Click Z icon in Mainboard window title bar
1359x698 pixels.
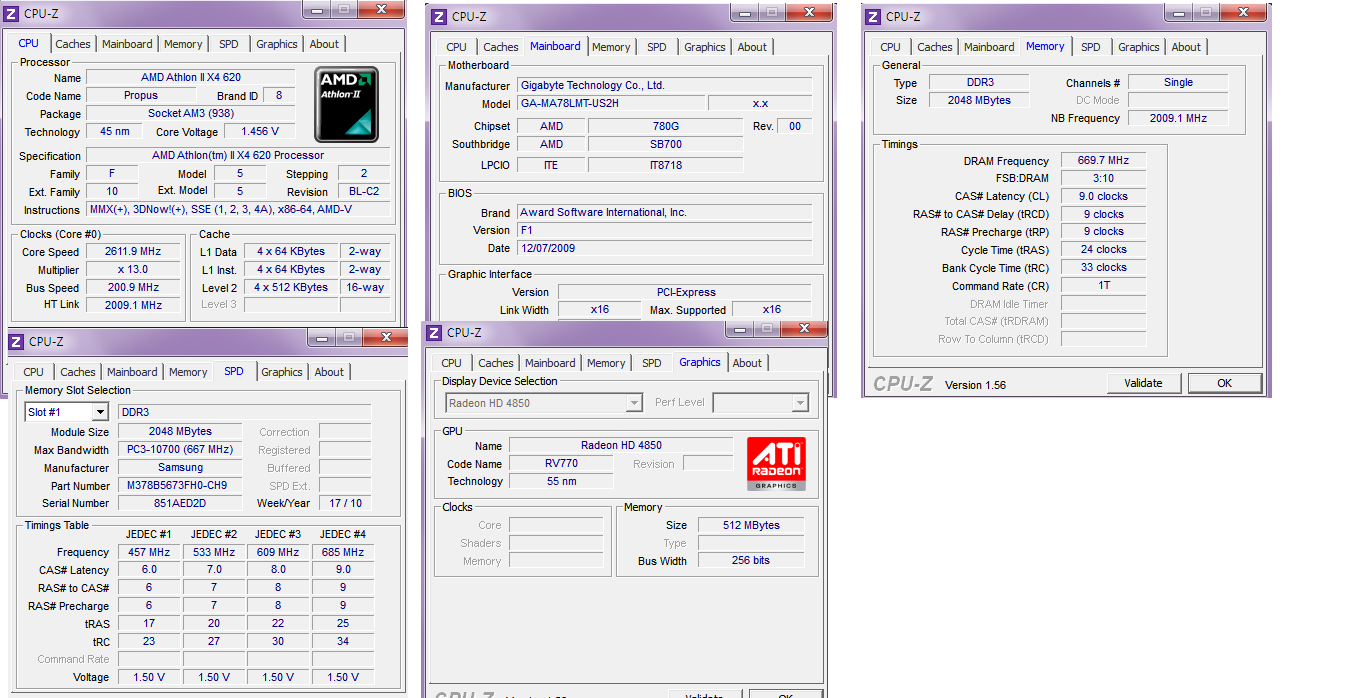(437, 16)
